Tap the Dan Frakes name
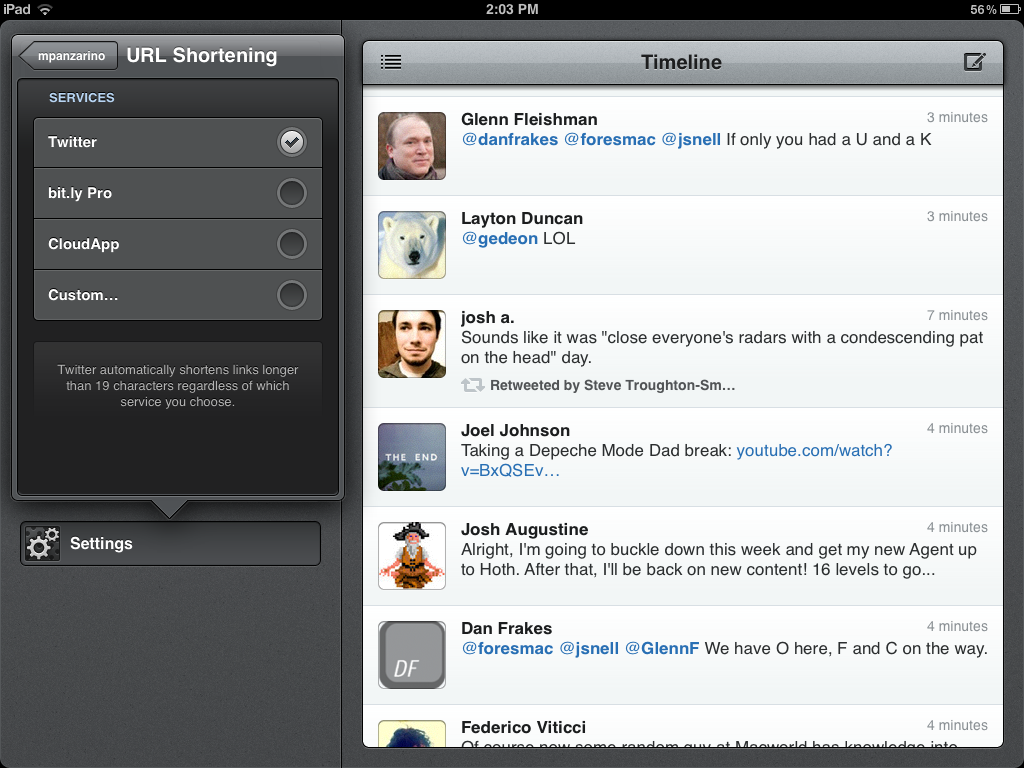 click(x=507, y=628)
